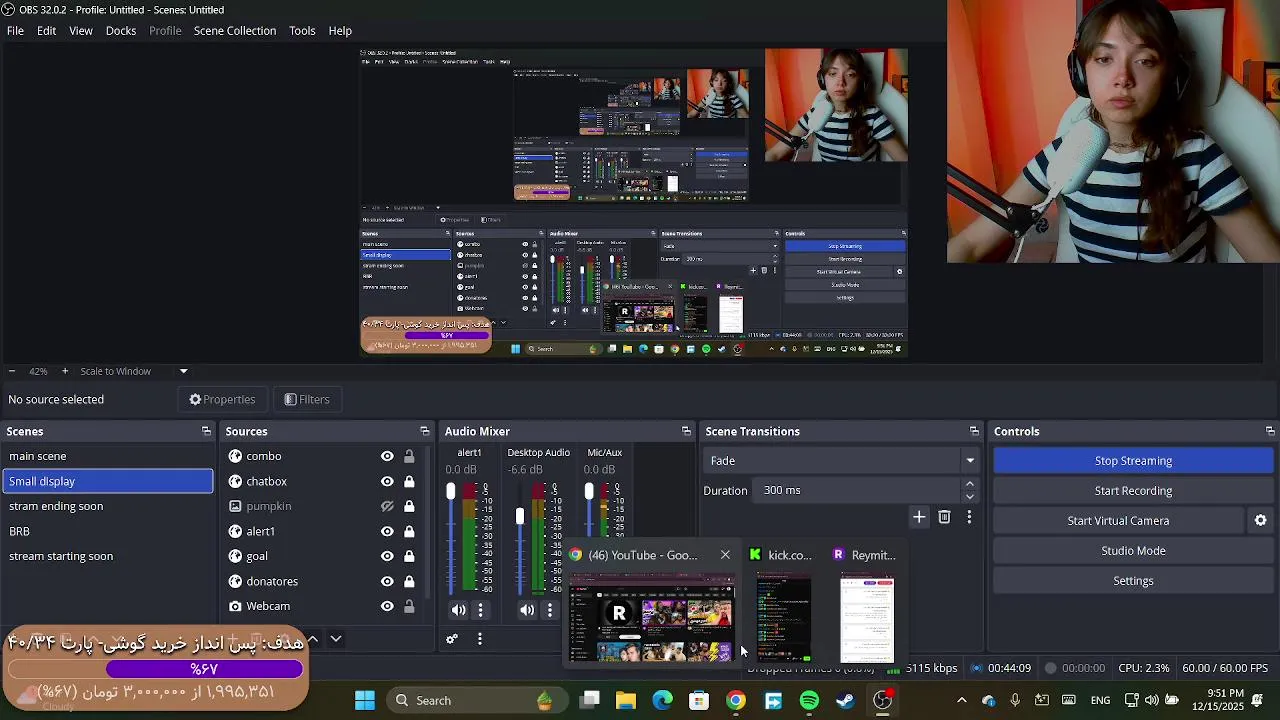Mute the alert1 audio channel

(459, 610)
